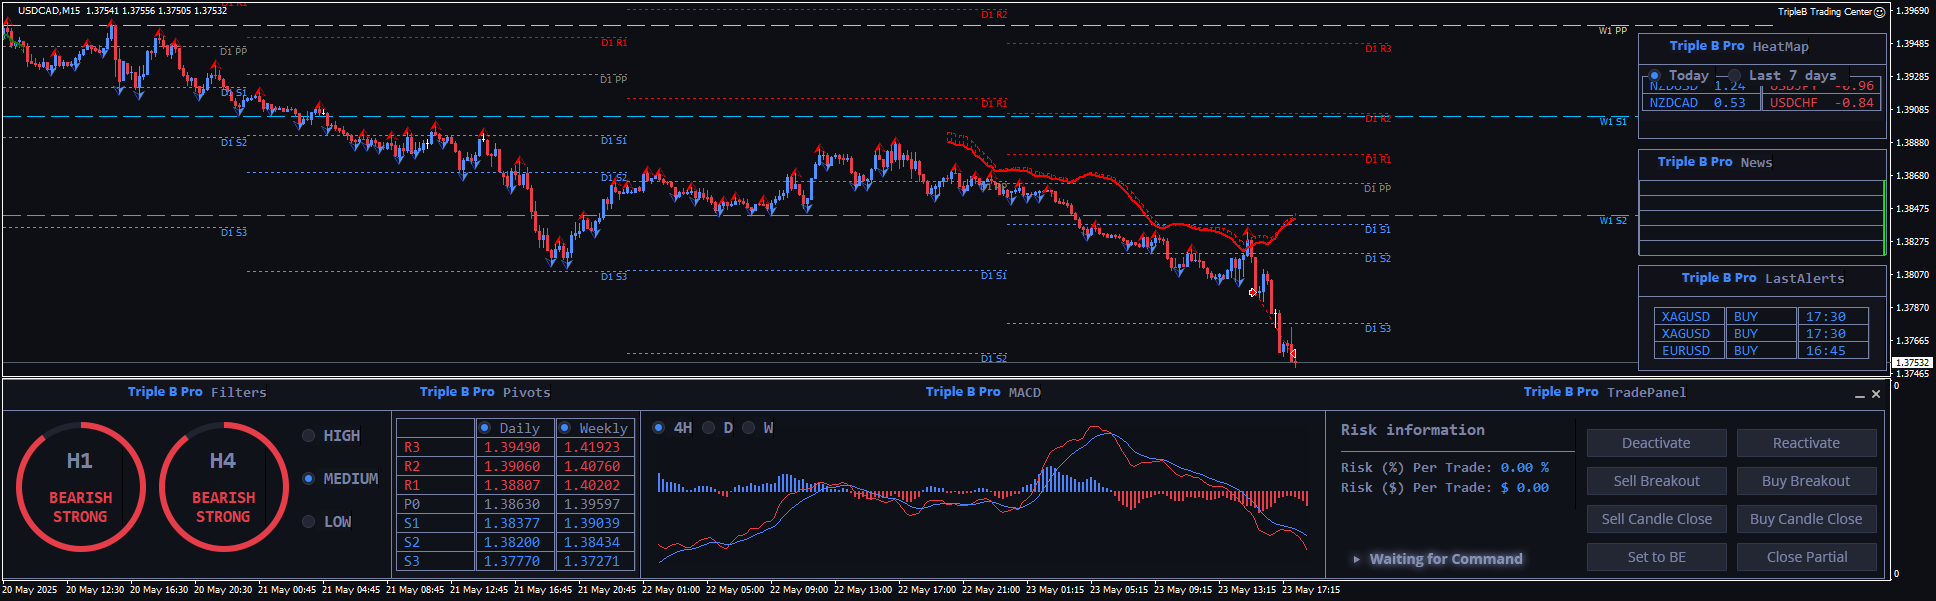This screenshot has height=601, width=1936.
Task: Click the H4 bearish strong gauge
Action: (x=223, y=487)
